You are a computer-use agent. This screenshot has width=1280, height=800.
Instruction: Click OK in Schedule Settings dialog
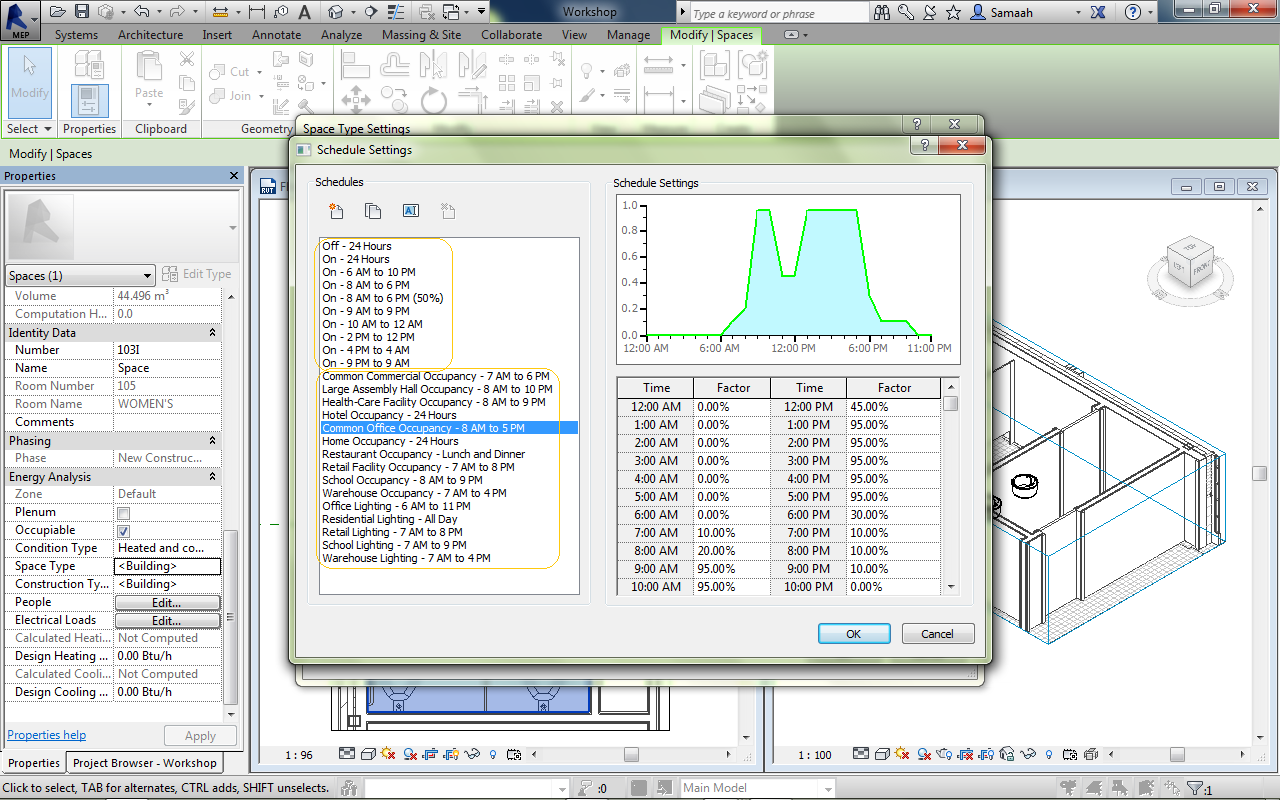tap(854, 634)
